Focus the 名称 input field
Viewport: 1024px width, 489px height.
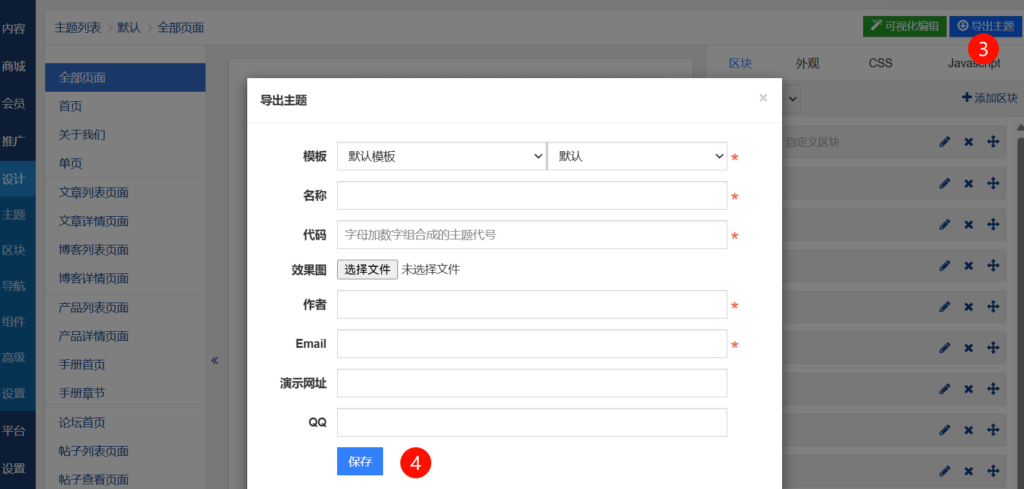[531, 196]
